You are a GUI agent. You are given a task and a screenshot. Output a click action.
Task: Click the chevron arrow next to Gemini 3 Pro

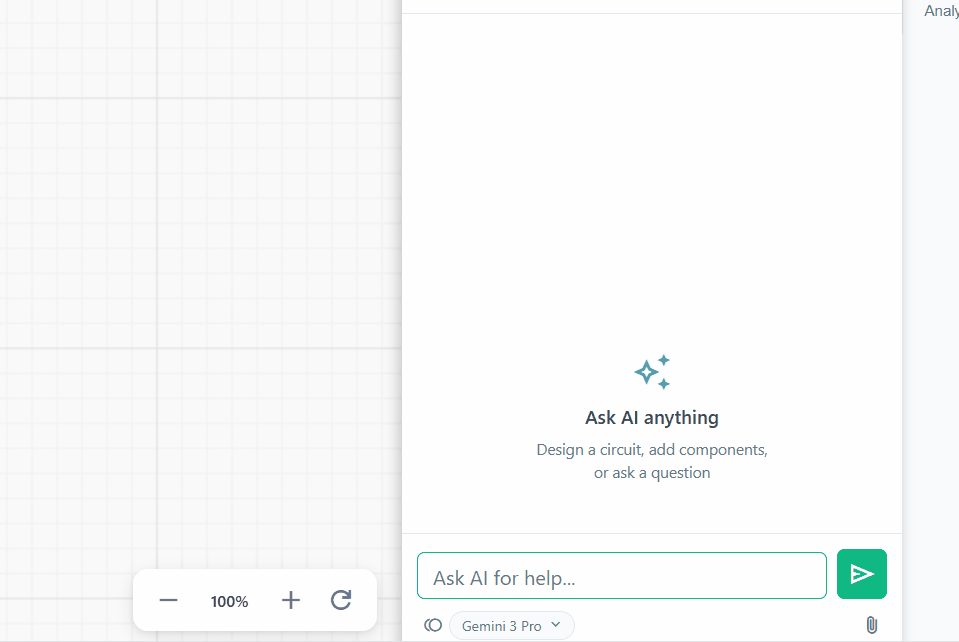coord(556,625)
